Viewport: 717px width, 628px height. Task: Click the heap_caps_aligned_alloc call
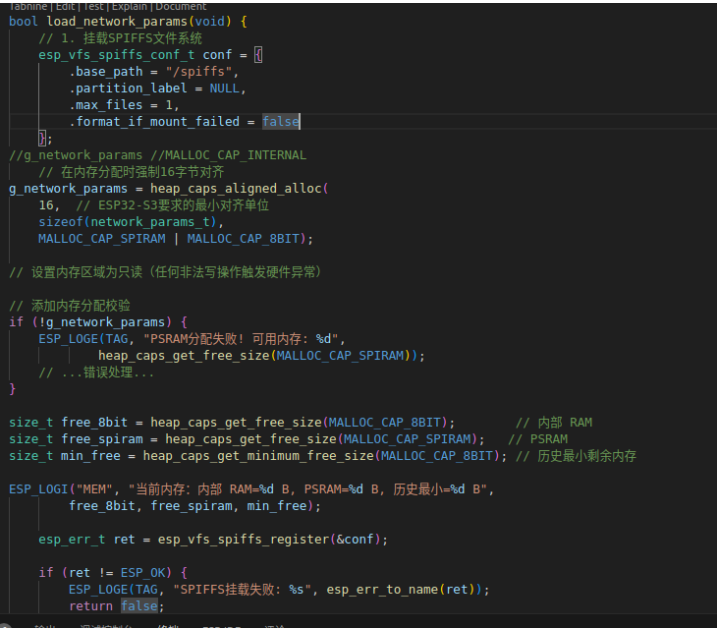(235, 188)
